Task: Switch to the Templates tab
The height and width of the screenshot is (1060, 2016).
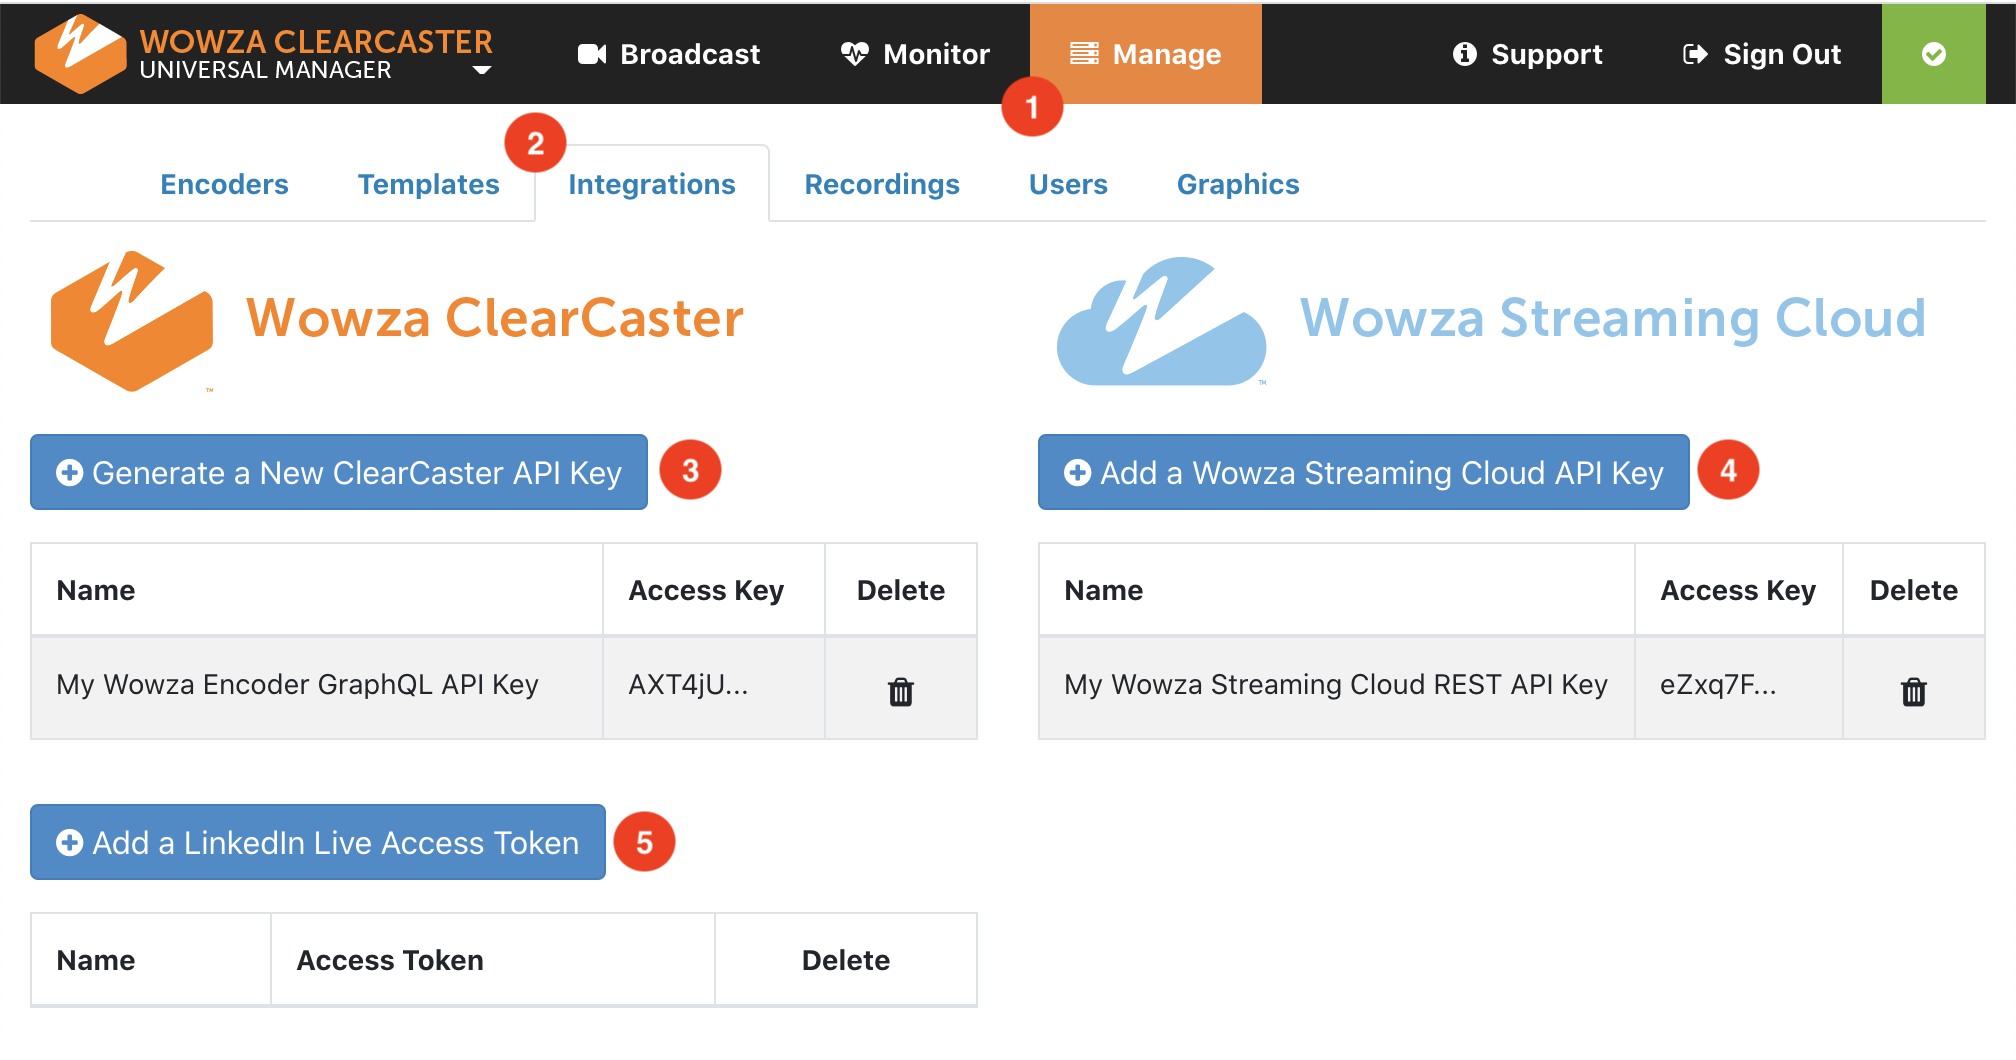Action: 429,184
